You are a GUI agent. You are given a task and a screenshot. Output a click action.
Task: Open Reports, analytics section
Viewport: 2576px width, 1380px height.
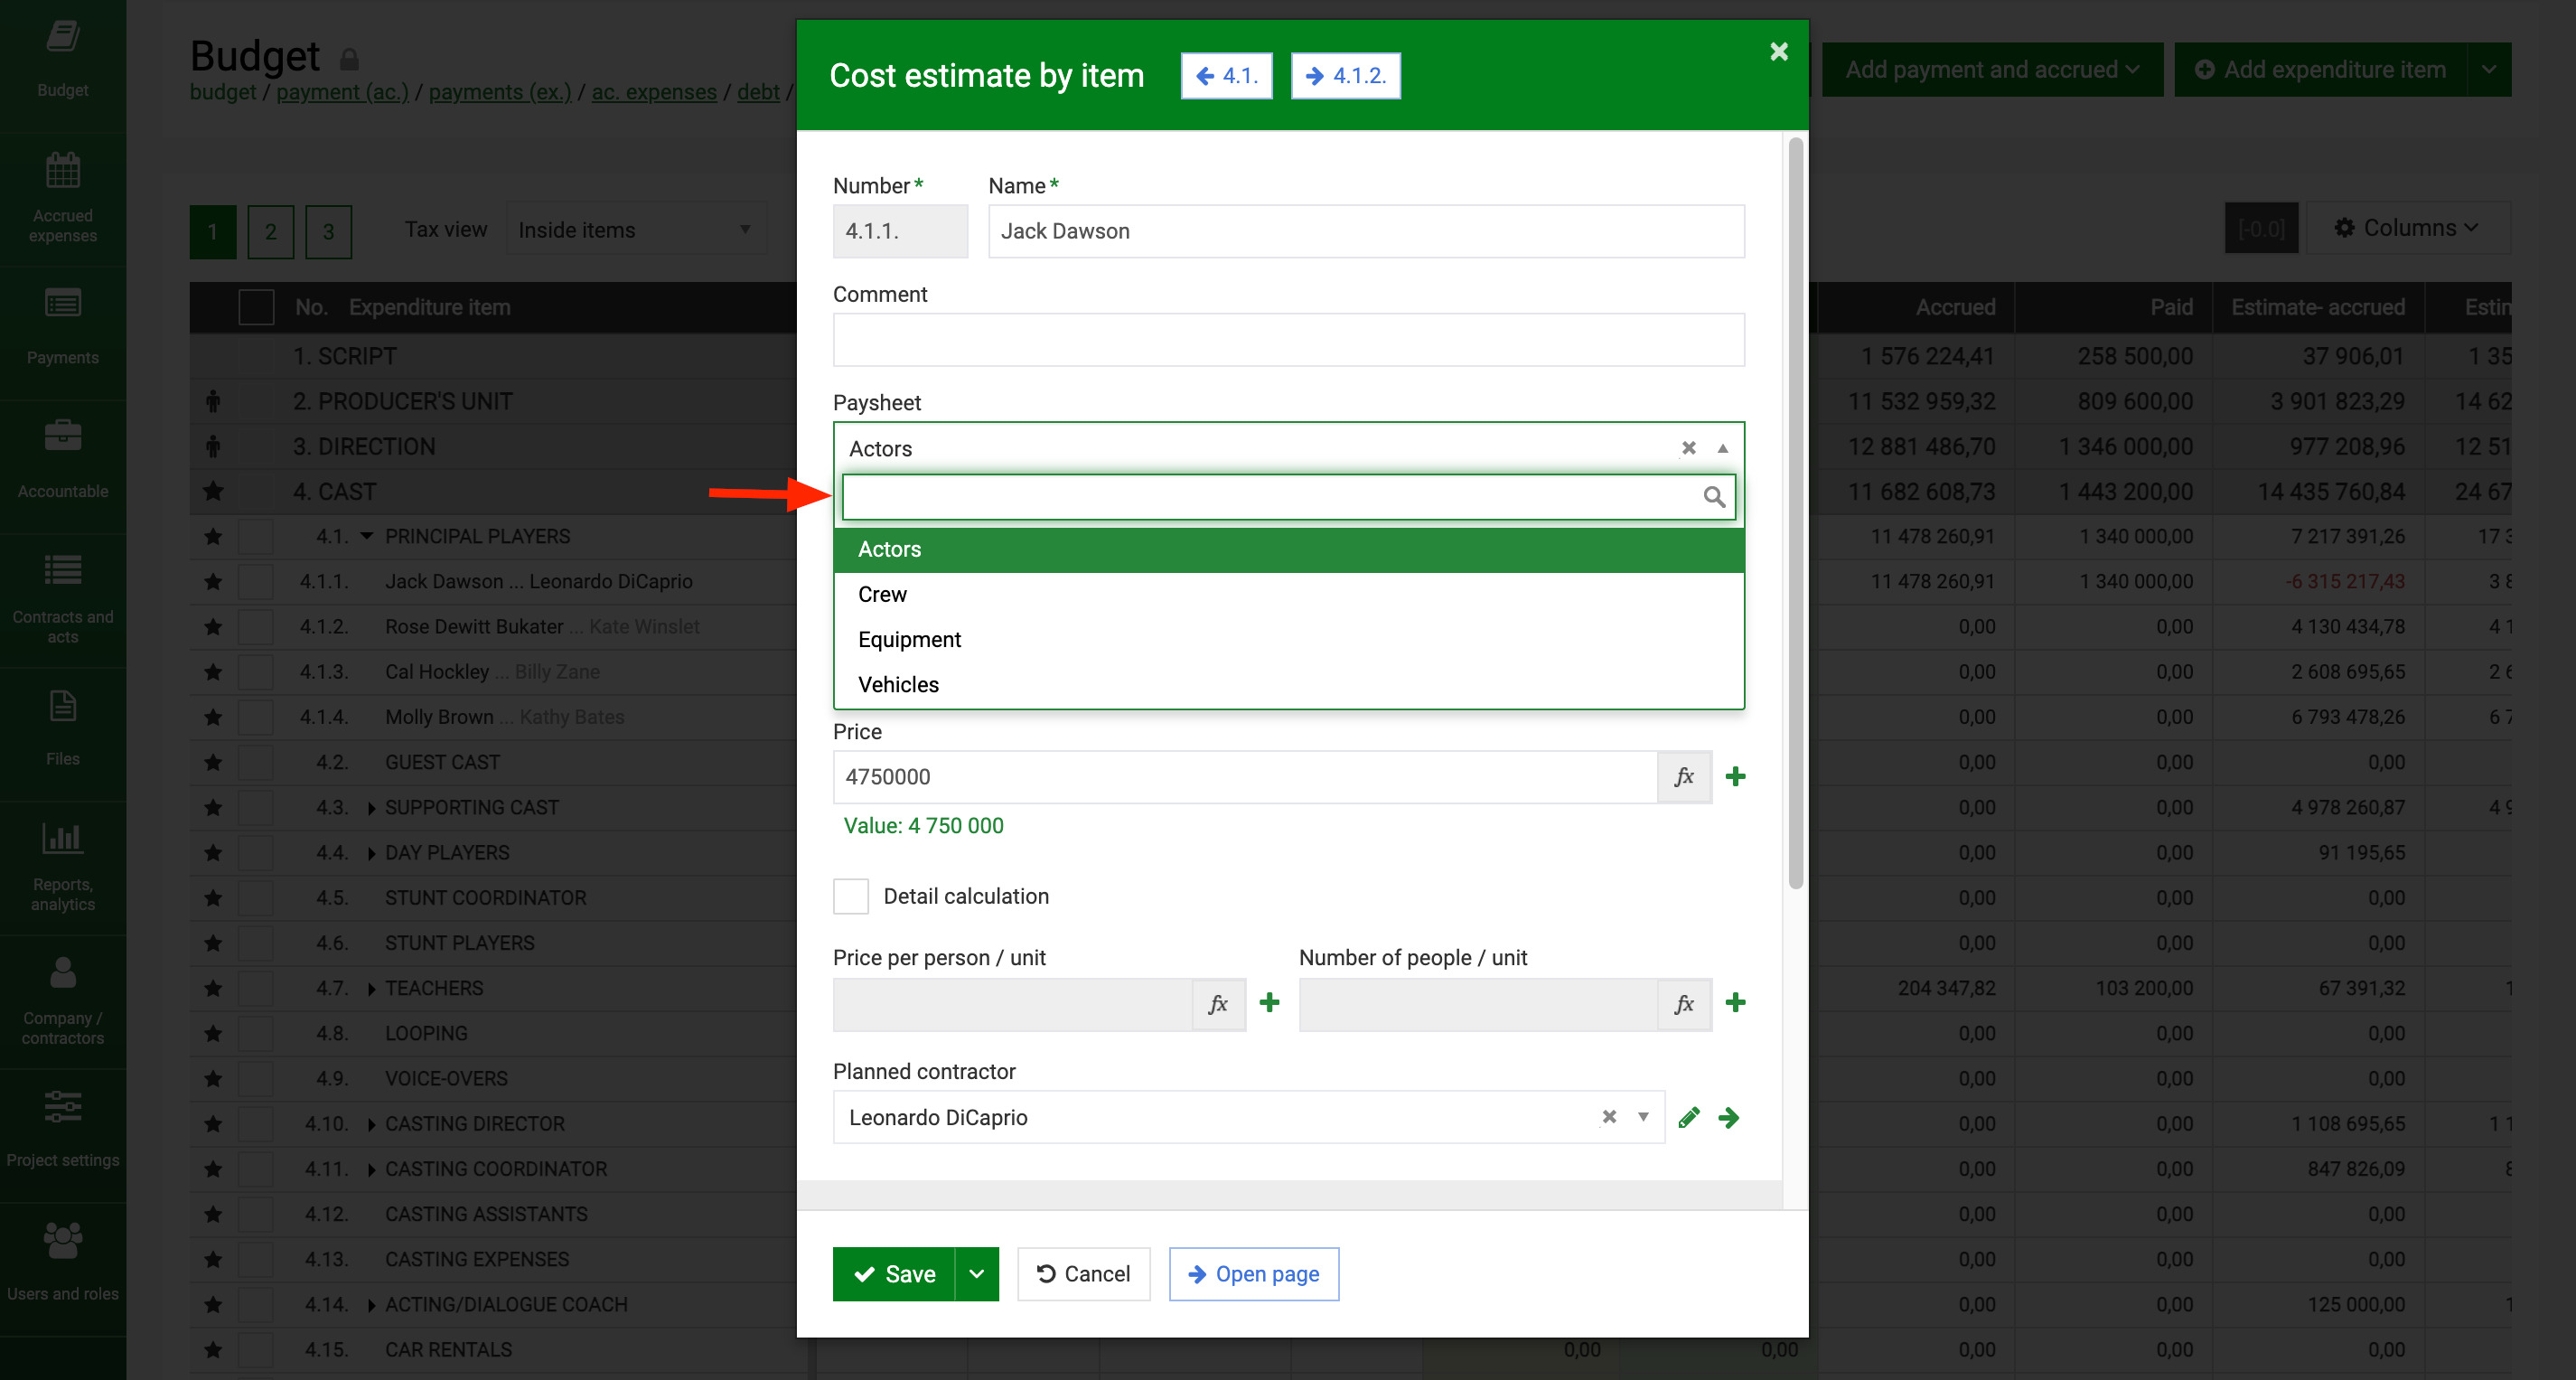pyautogui.click(x=62, y=866)
